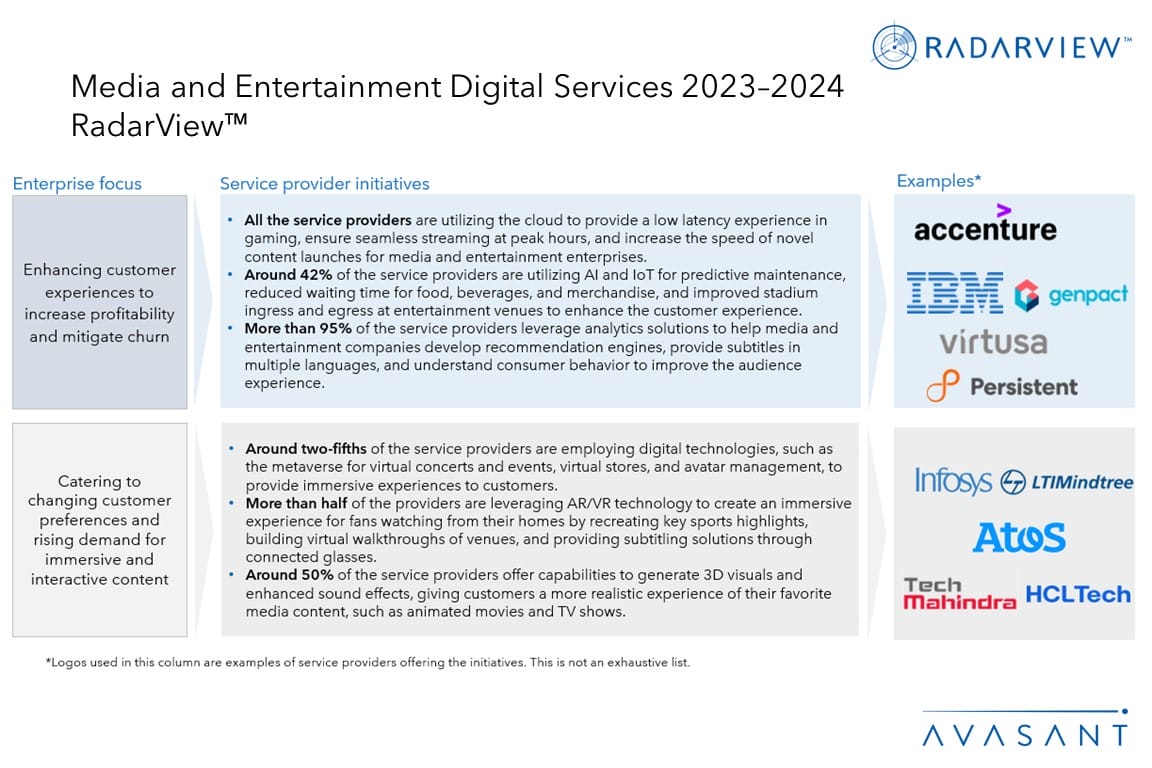1152x768 pixels.
Task: Click the LTIMindtree logo
Action: coord(1067,482)
